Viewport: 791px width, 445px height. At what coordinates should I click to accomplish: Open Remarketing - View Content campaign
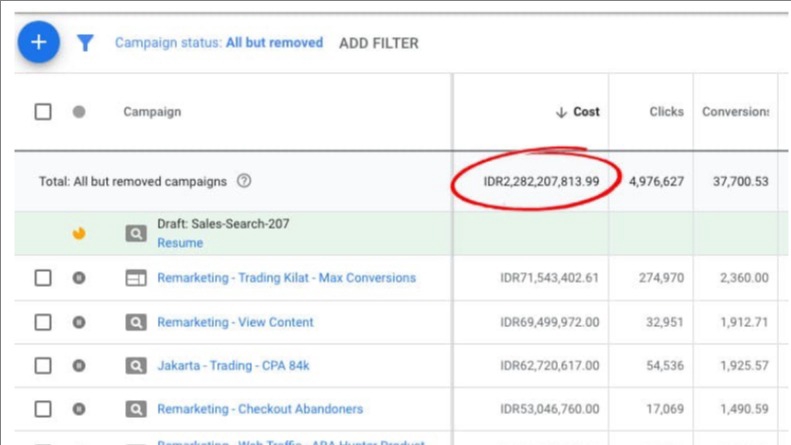point(235,322)
